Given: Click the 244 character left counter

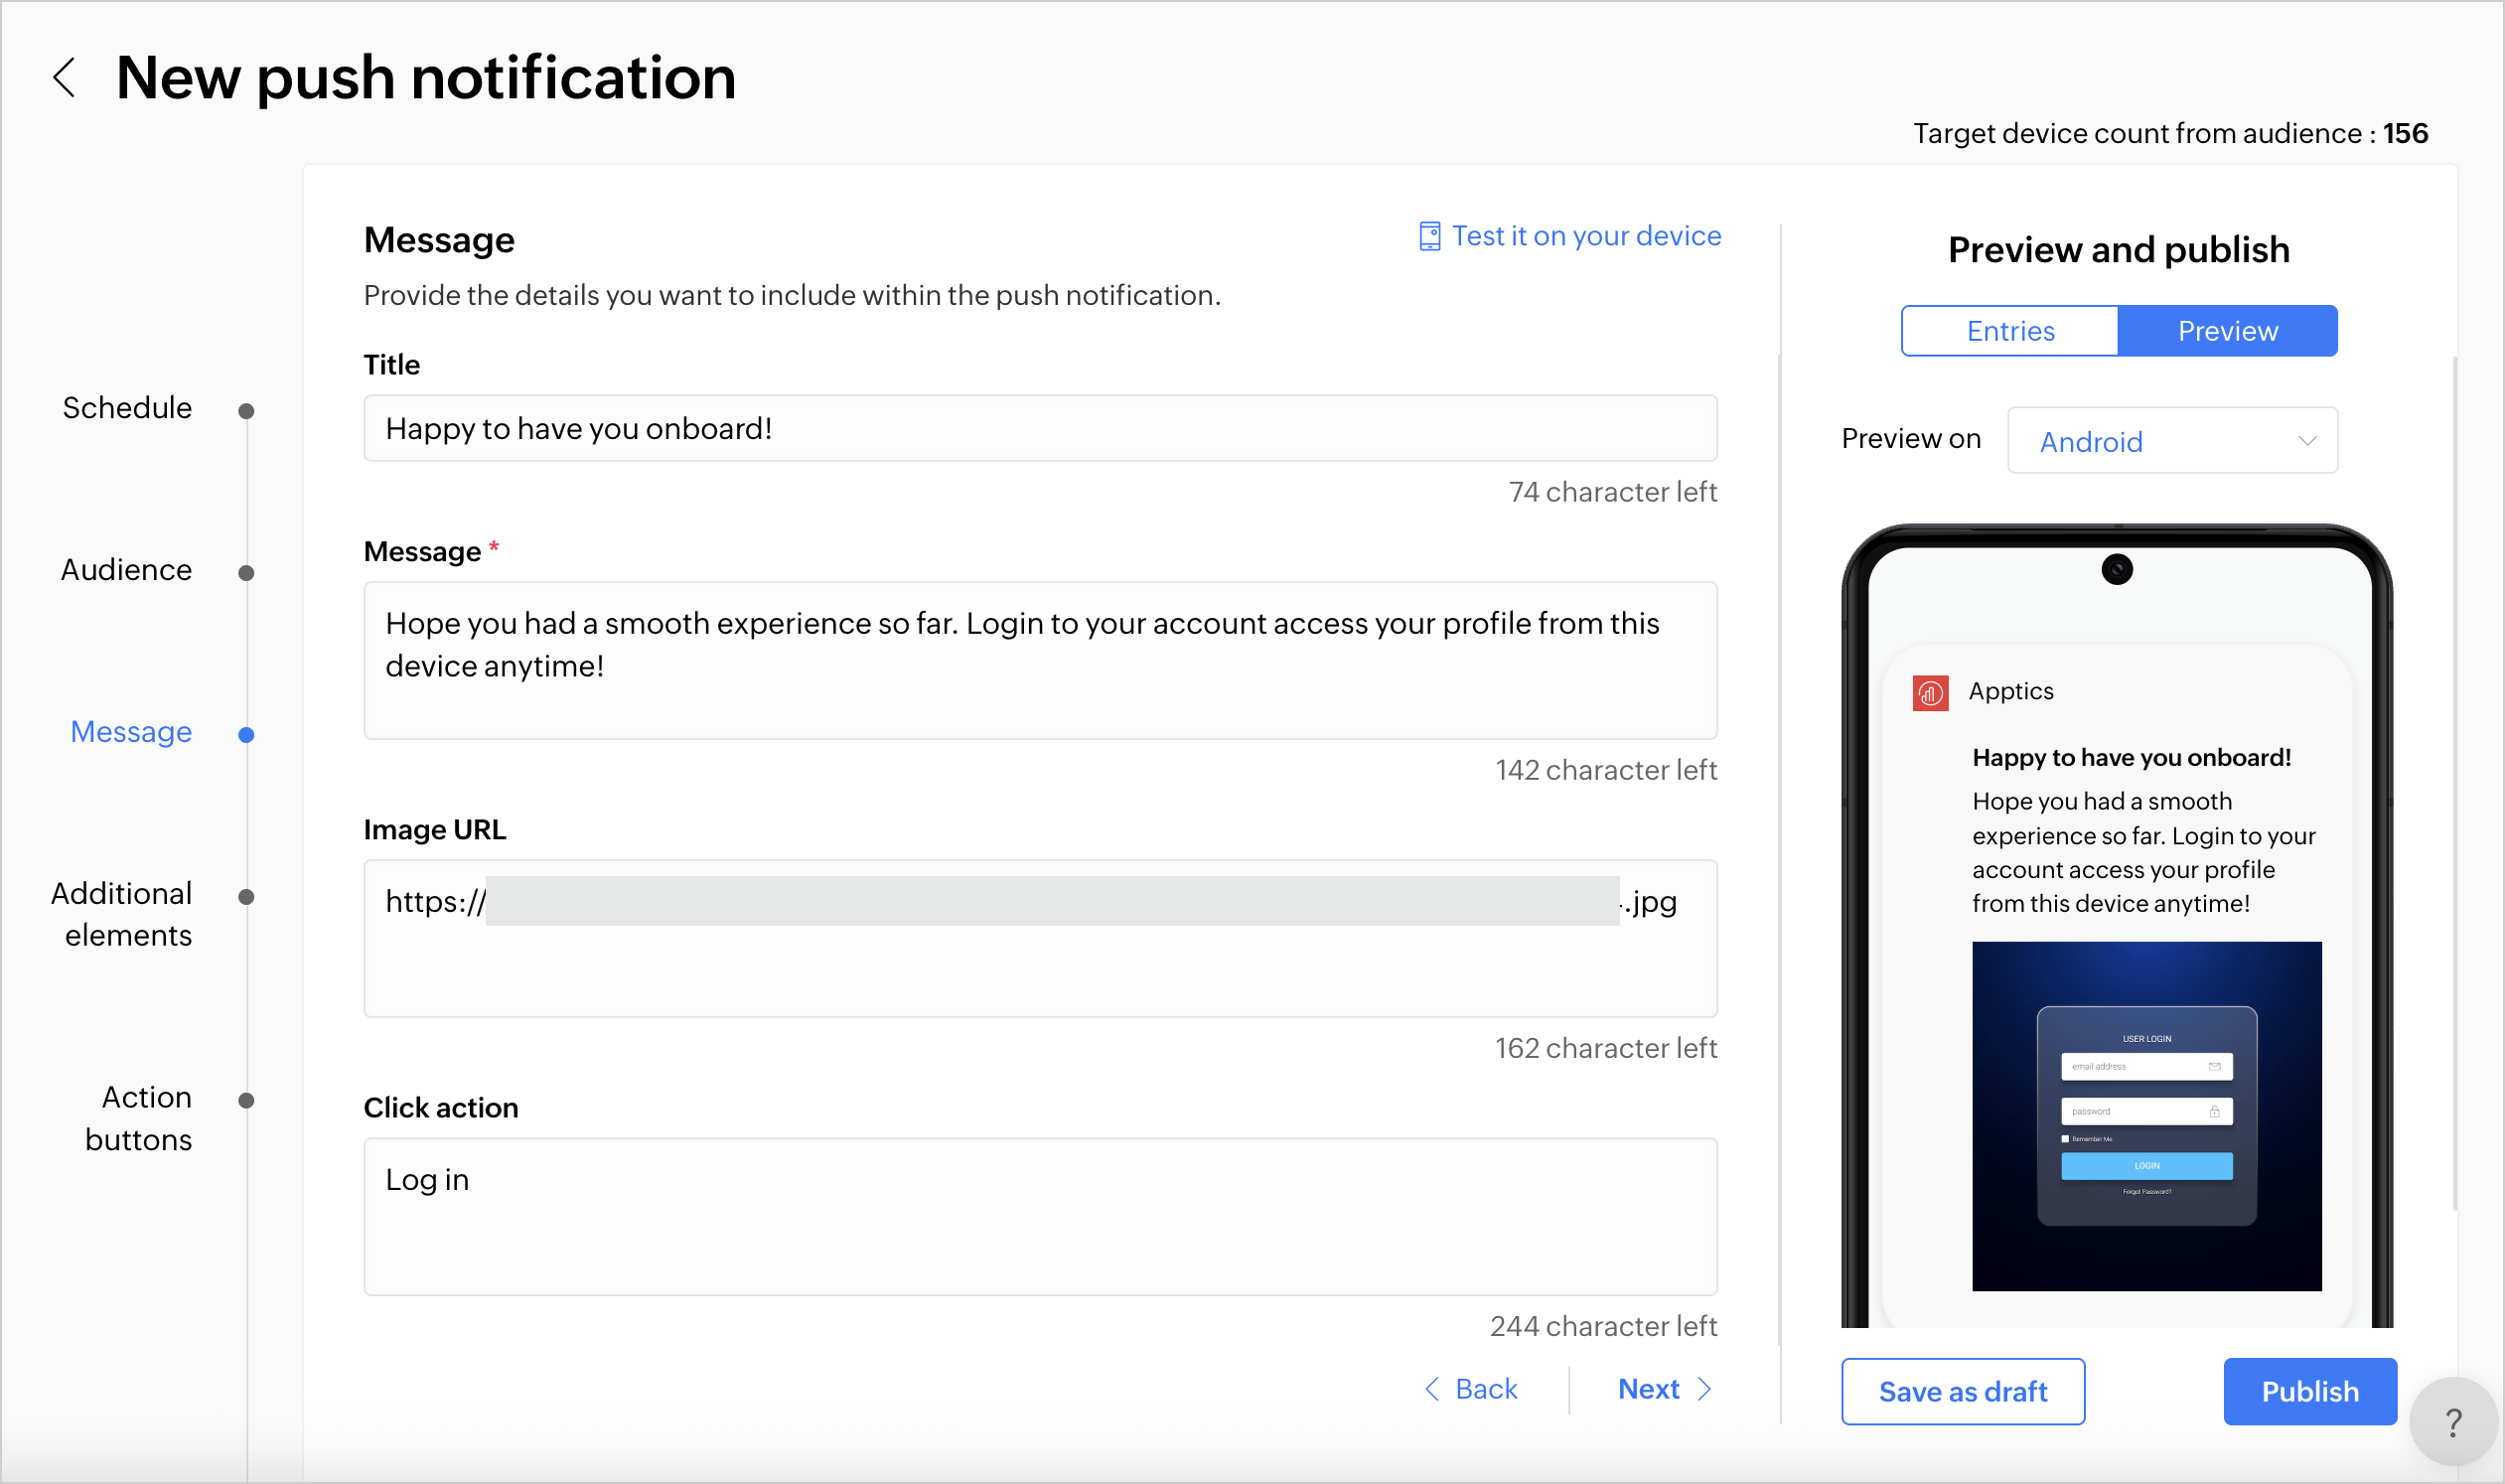Looking at the screenshot, I should (x=1604, y=1326).
